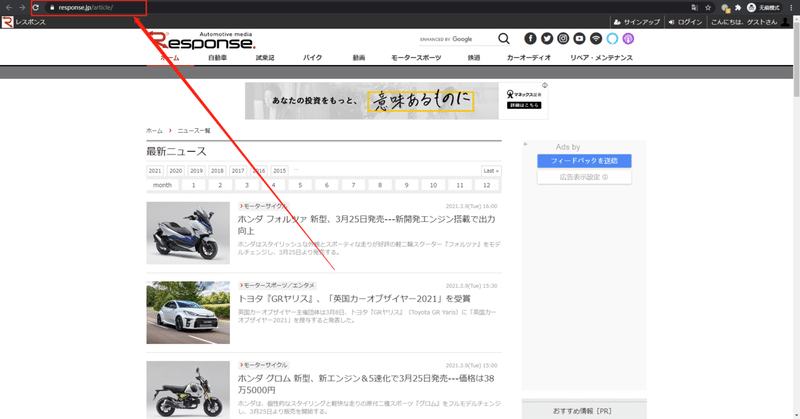Select month 5 in the month filter
The height and width of the screenshot is (419, 800).
(x=300, y=185)
